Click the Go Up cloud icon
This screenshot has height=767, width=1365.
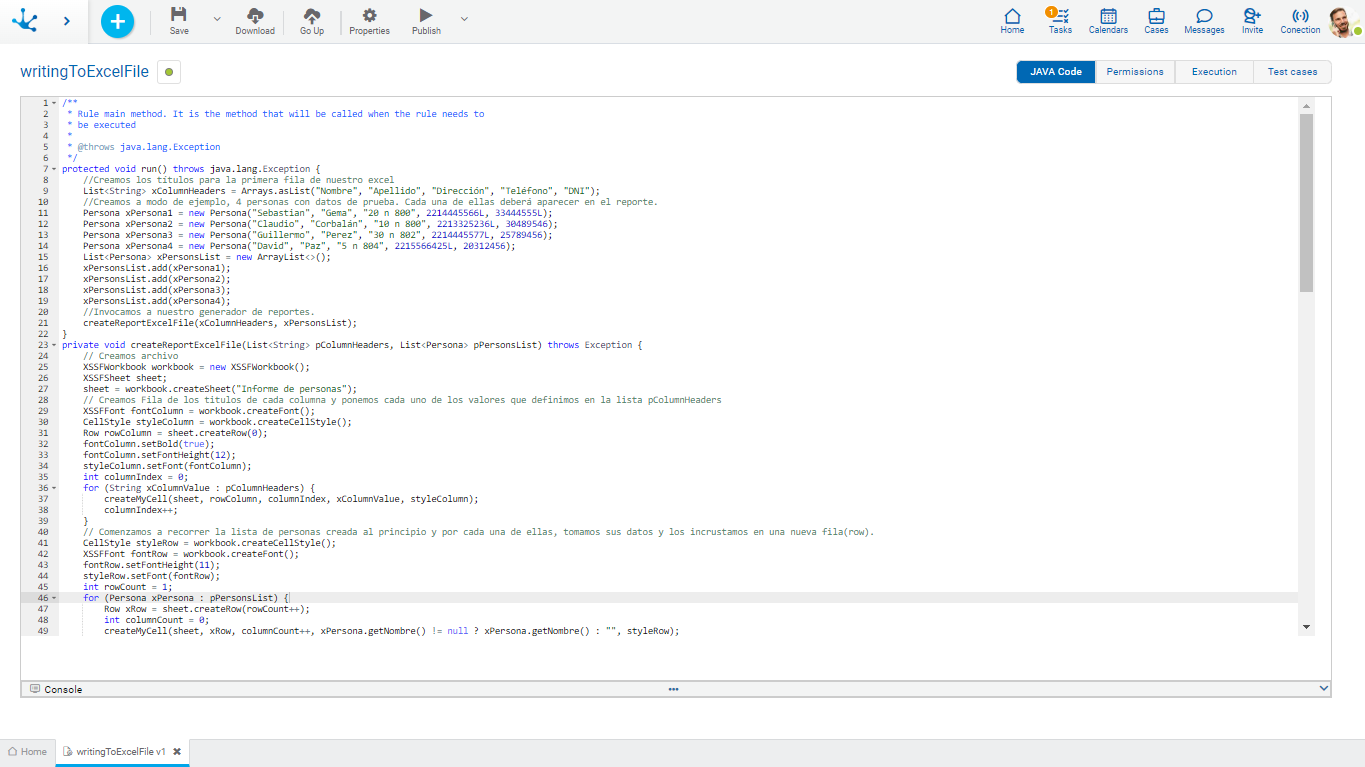[312, 21]
